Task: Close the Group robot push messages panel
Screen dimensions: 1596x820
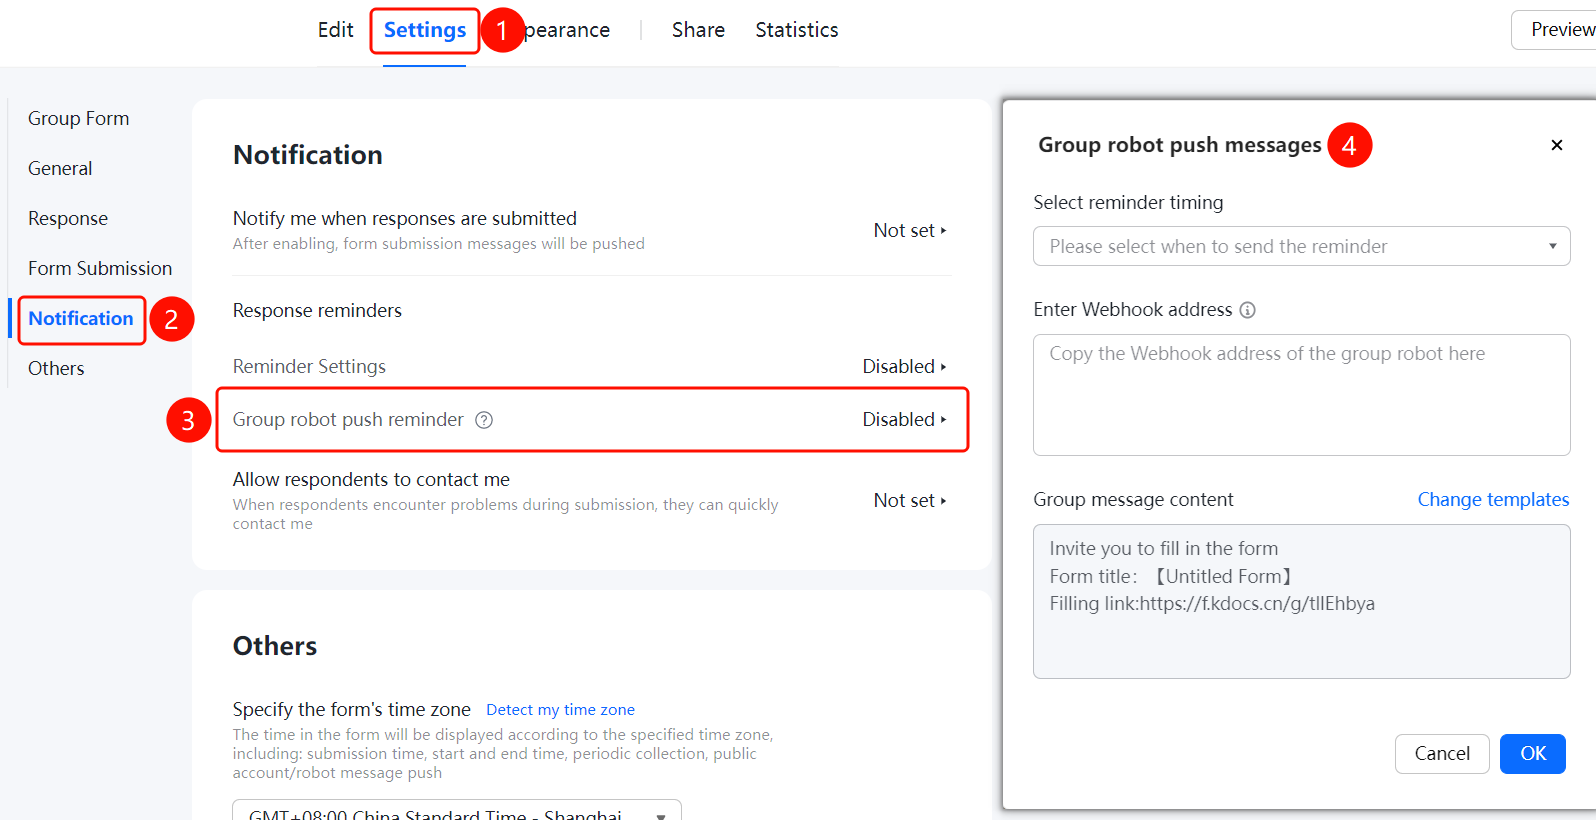Action: coord(1556,145)
